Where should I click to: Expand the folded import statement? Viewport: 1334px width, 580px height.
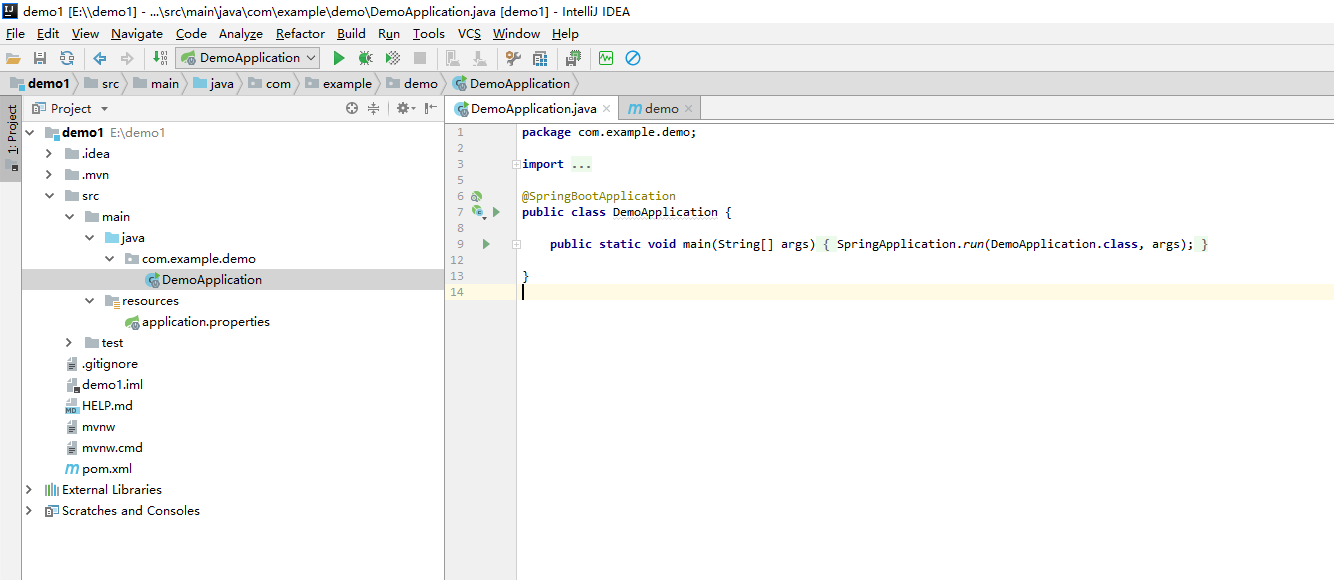point(515,164)
